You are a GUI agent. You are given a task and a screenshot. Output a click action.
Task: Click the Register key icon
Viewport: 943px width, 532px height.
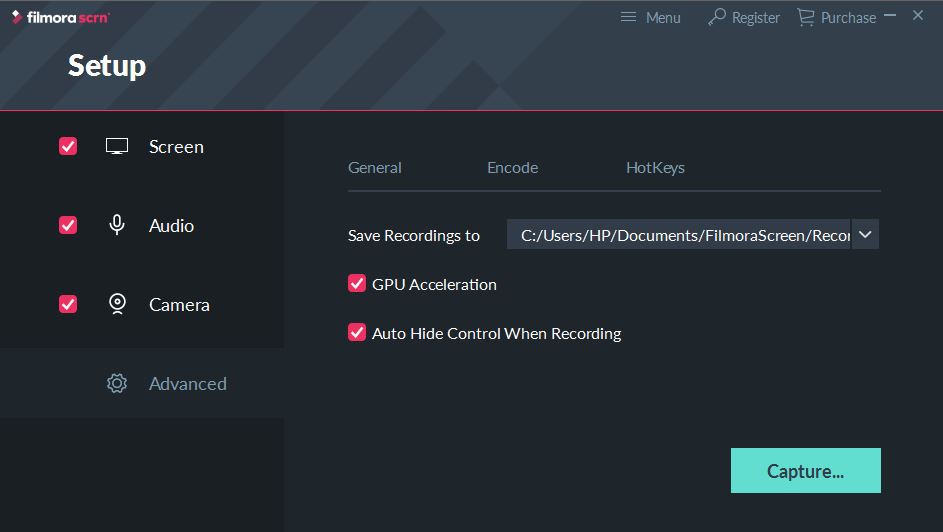[x=717, y=17]
